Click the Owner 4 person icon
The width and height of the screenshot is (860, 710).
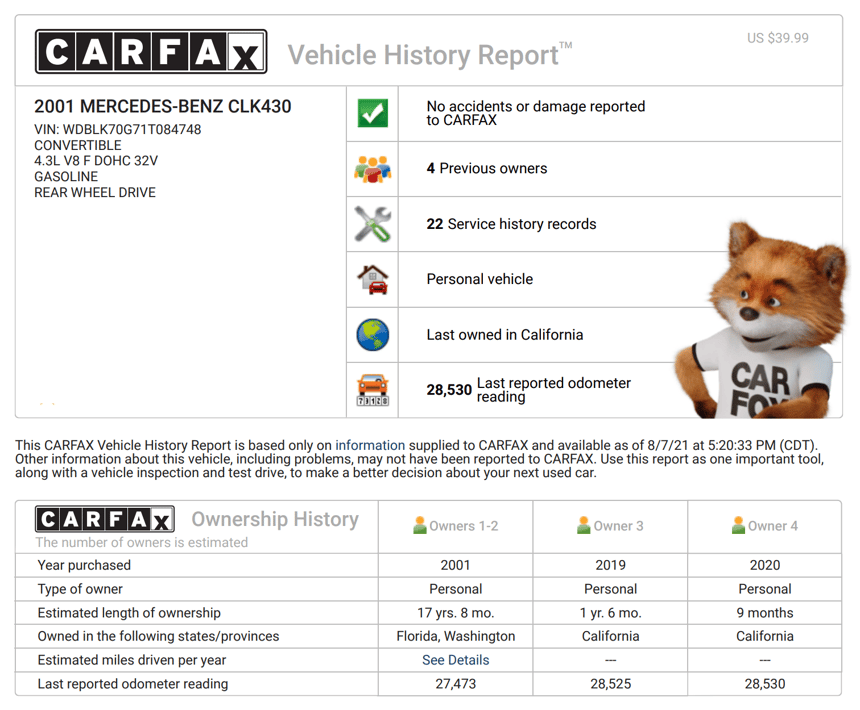tap(739, 526)
